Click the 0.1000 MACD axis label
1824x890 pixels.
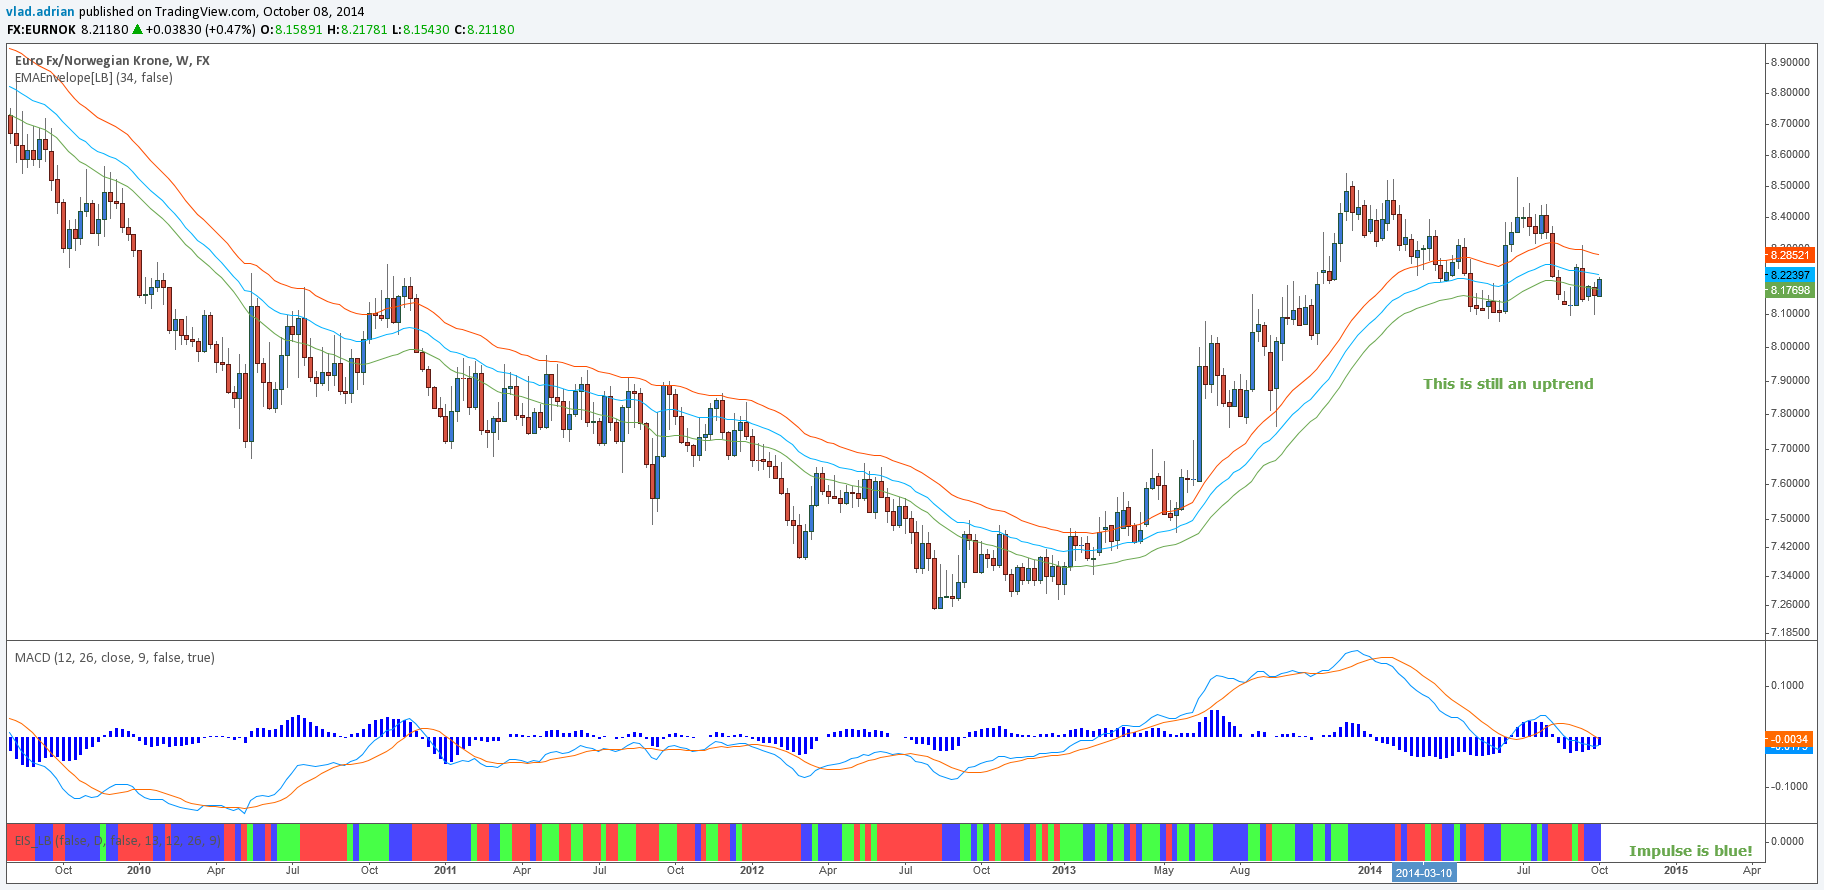(x=1788, y=686)
